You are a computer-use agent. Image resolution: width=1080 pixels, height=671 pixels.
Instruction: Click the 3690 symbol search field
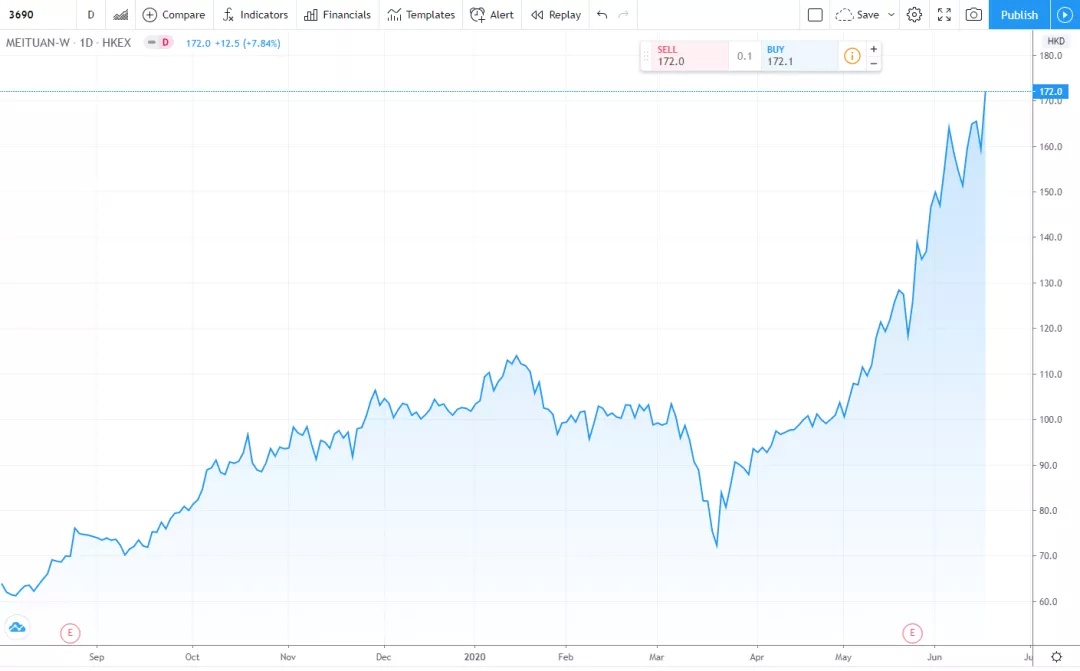[x=38, y=14]
